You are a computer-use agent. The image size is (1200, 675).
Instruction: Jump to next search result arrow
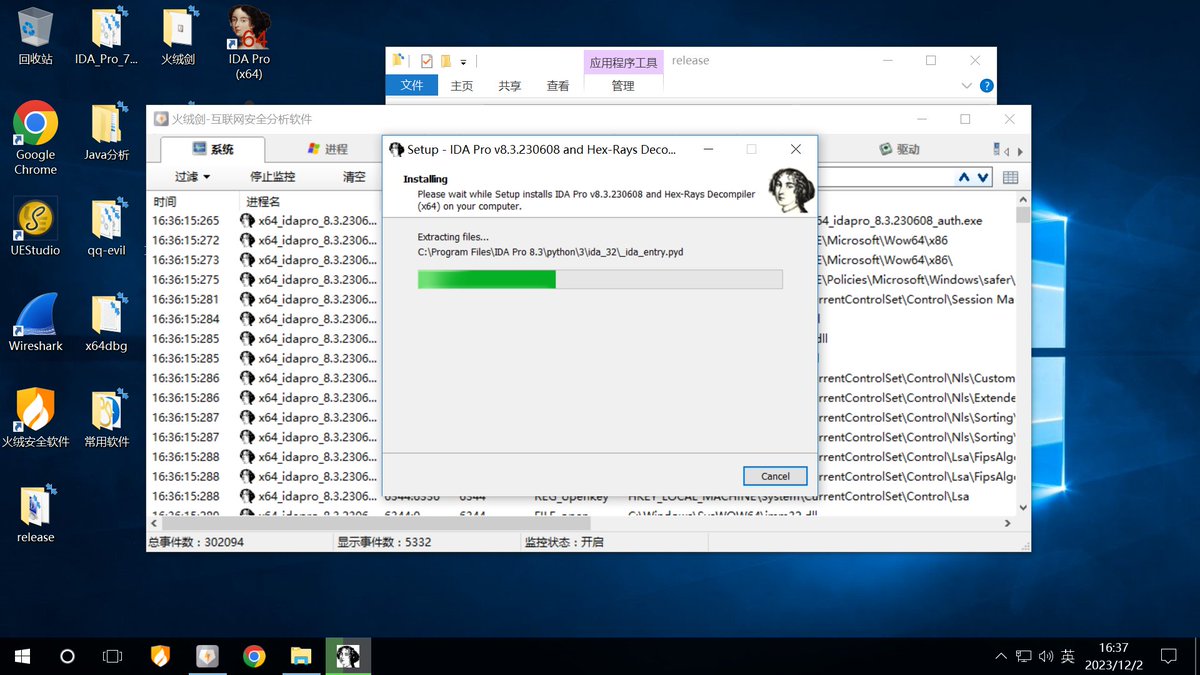point(983,177)
